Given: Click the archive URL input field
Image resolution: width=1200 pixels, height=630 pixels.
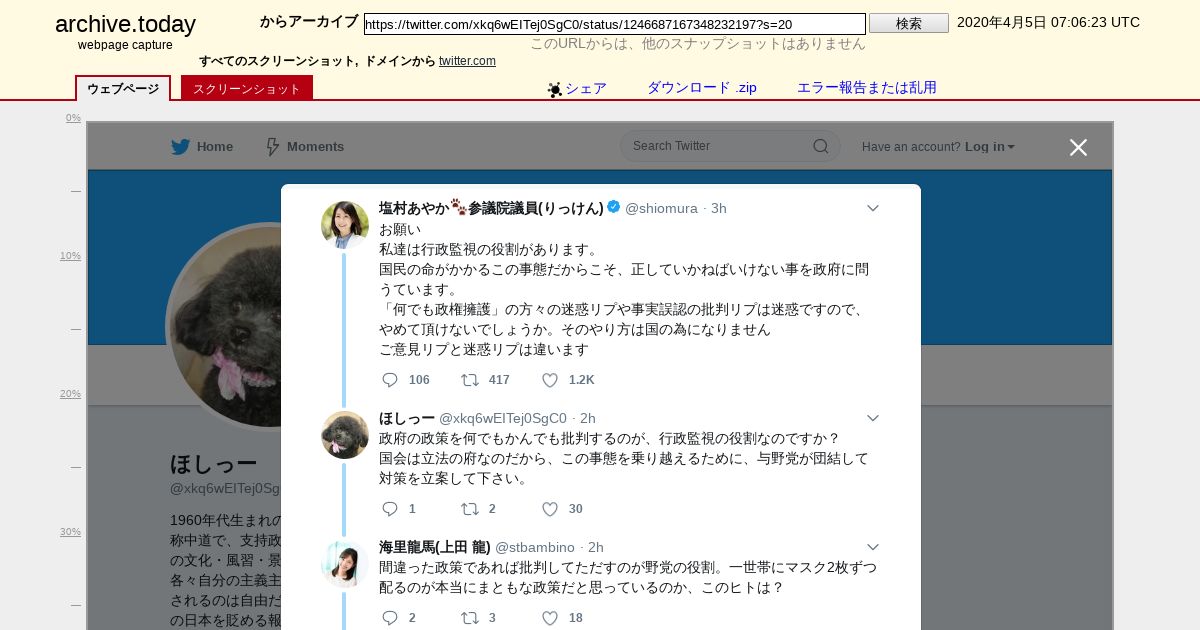Looking at the screenshot, I should coord(615,24).
